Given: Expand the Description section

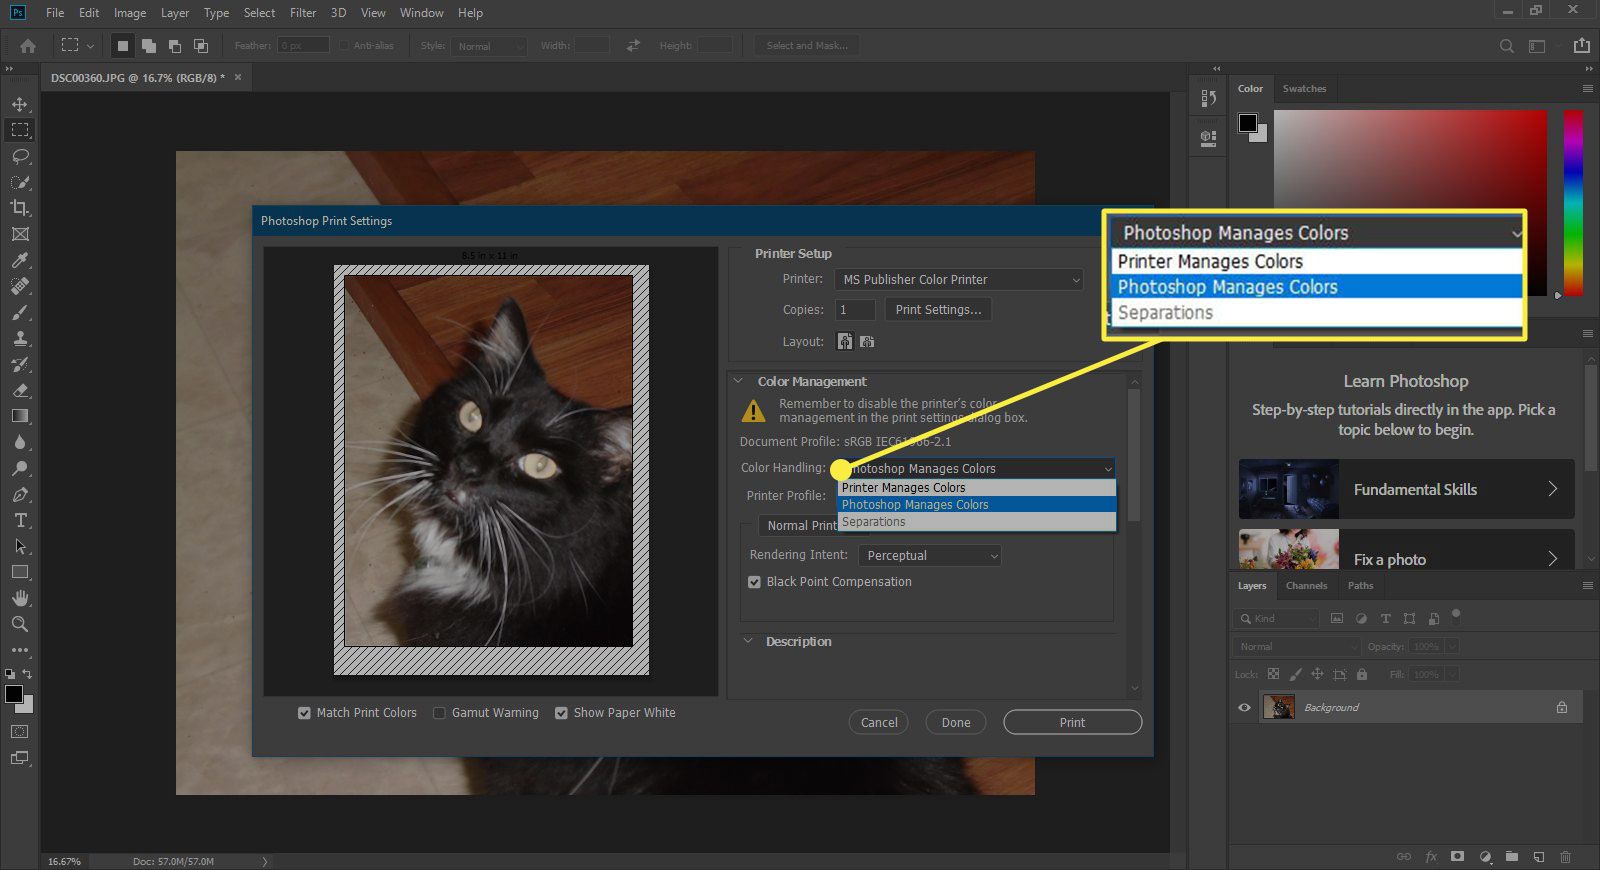Looking at the screenshot, I should pos(748,641).
